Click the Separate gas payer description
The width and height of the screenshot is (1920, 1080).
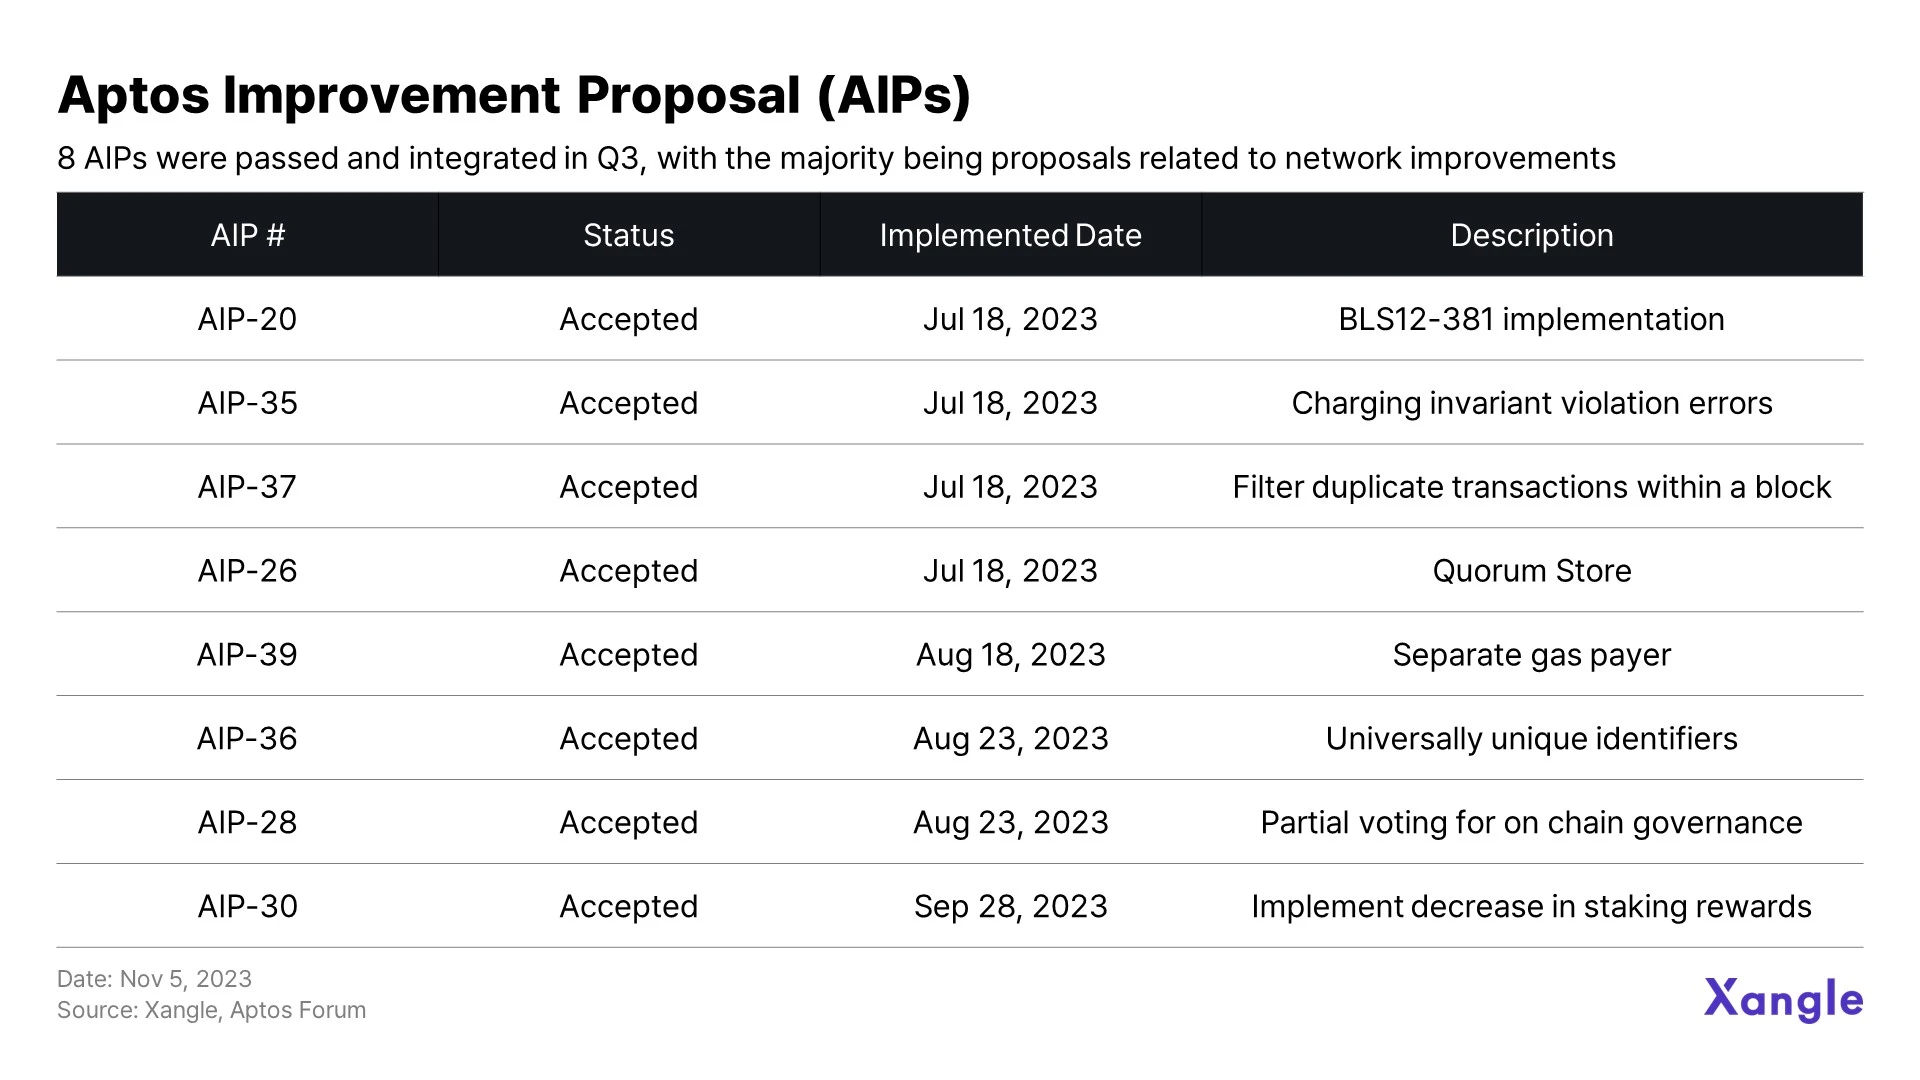[x=1531, y=655]
